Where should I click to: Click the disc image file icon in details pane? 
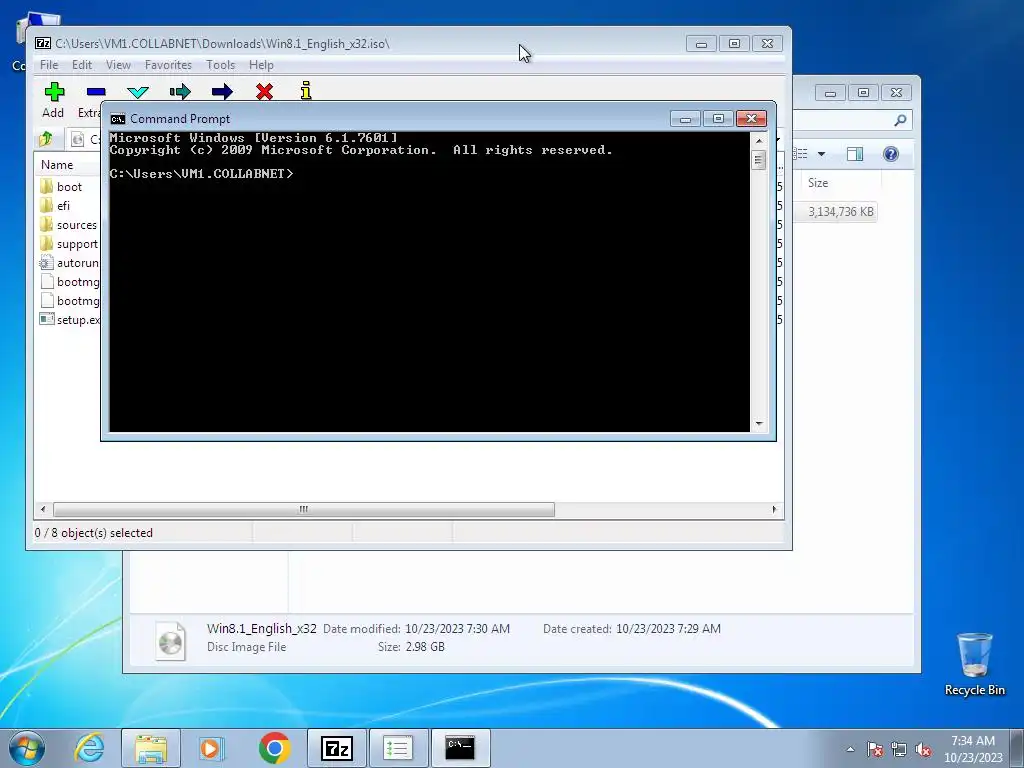[x=170, y=640]
